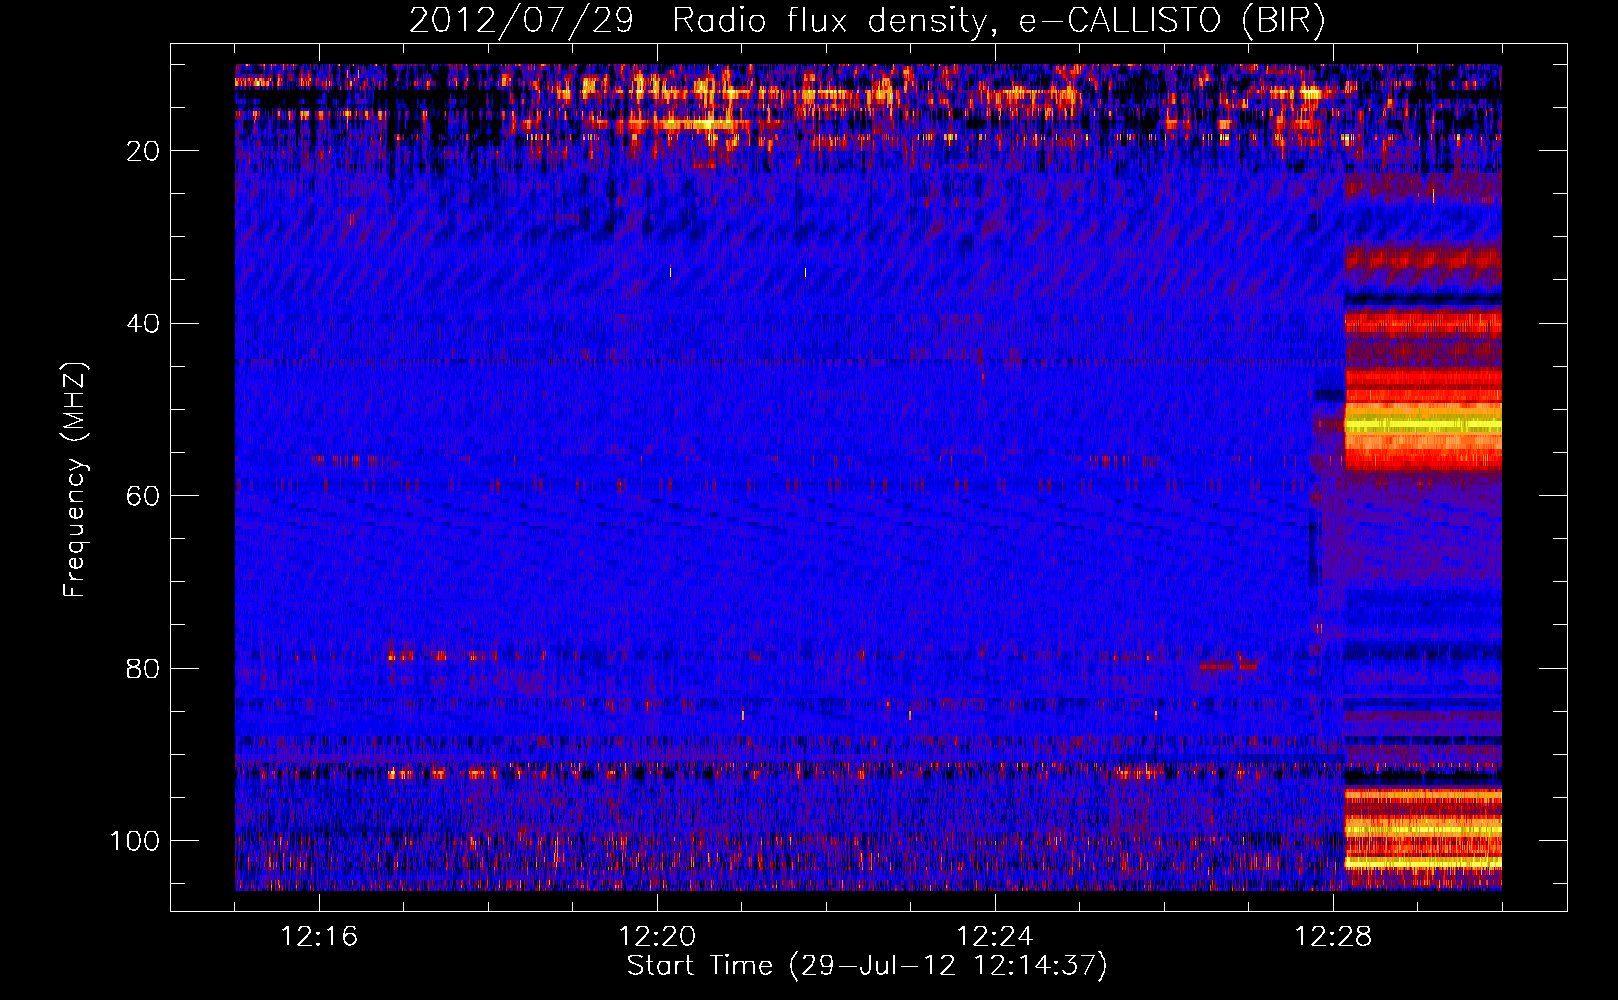Click the 100 MHz frequency tick label

(135, 841)
